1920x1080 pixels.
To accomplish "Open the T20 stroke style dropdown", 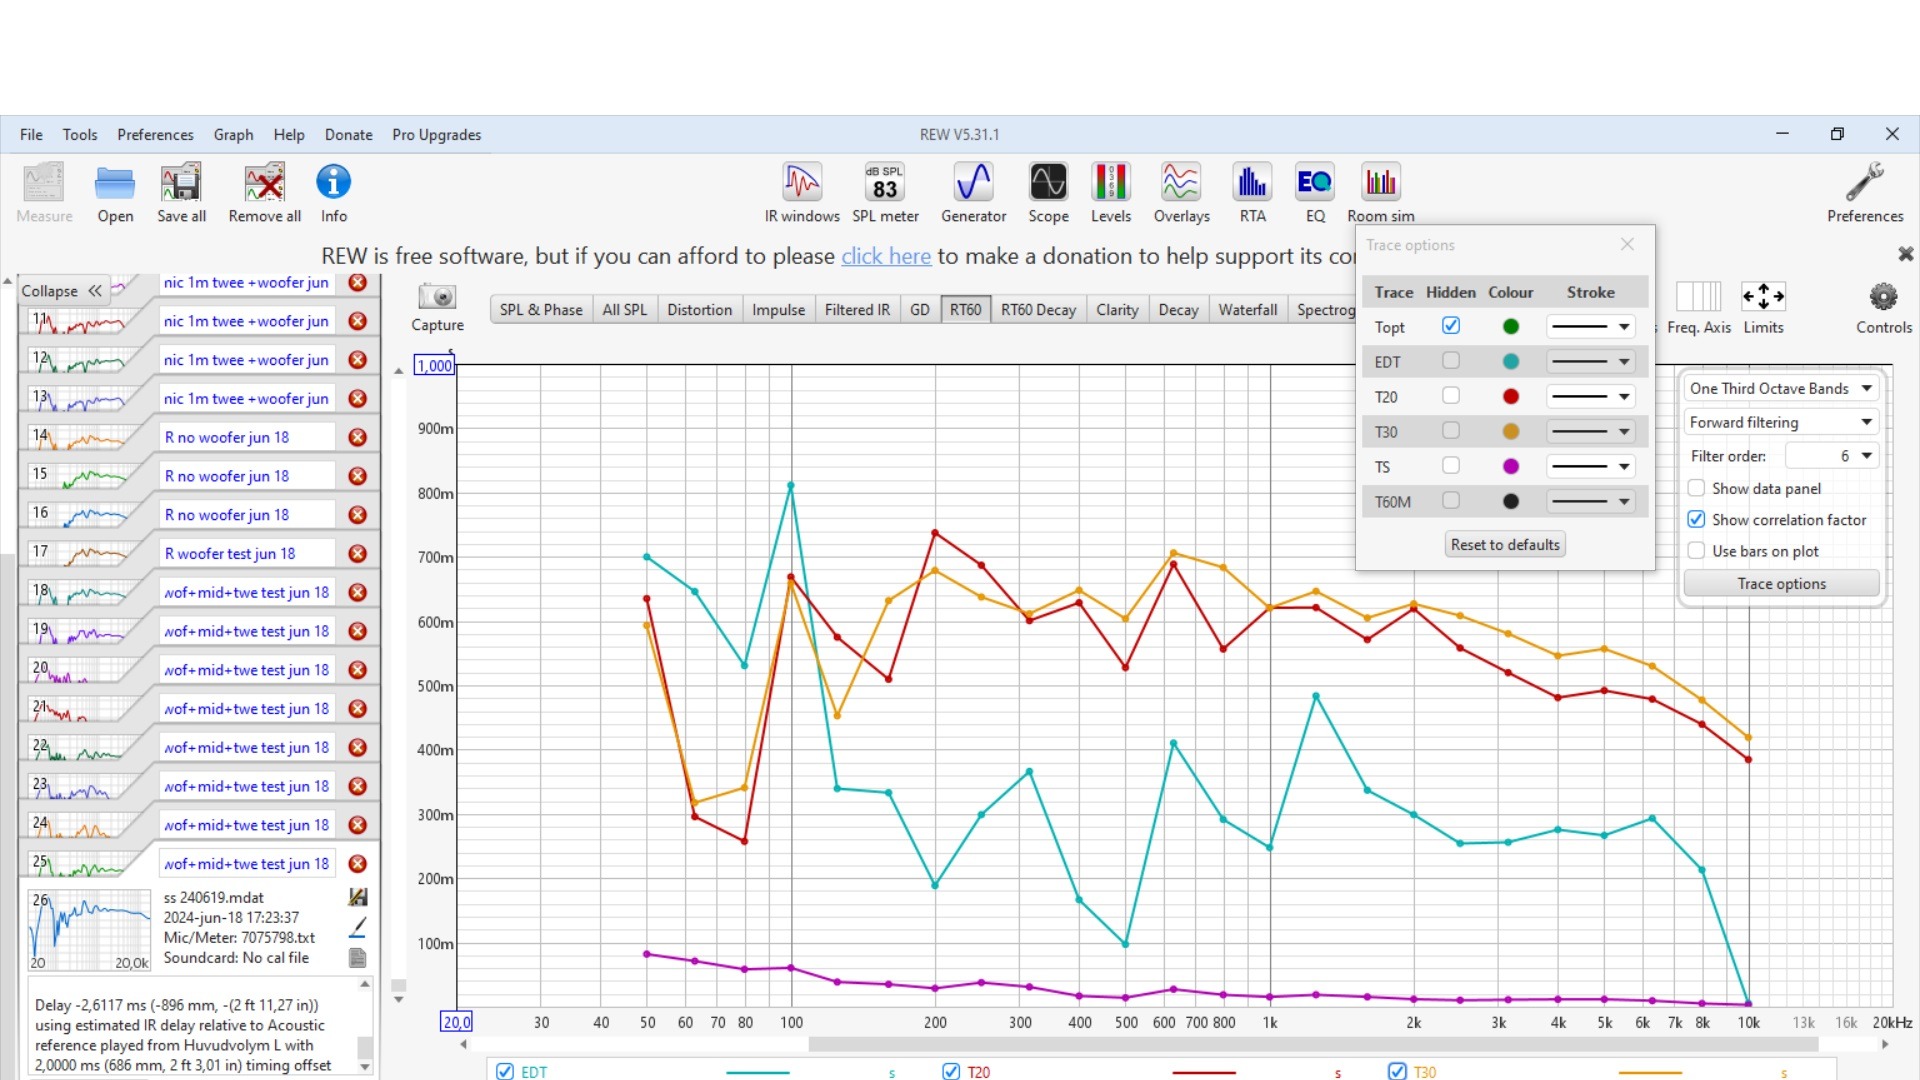I will pyautogui.click(x=1591, y=397).
